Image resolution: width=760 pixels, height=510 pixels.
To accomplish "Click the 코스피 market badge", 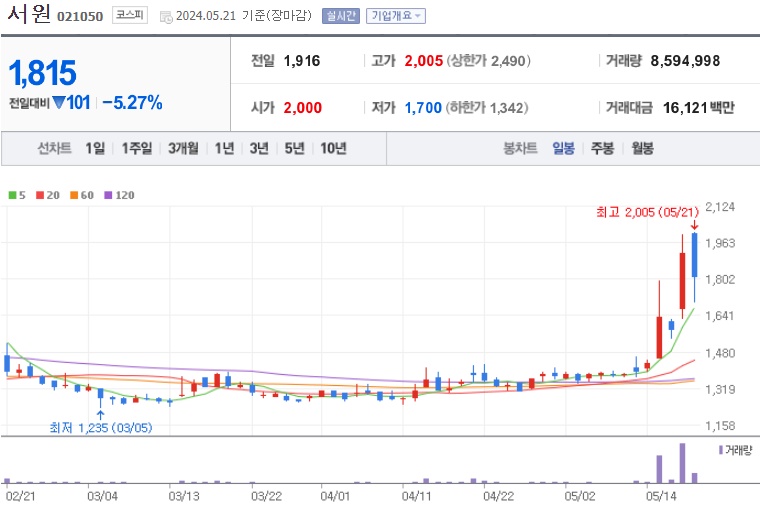I will (130, 15).
